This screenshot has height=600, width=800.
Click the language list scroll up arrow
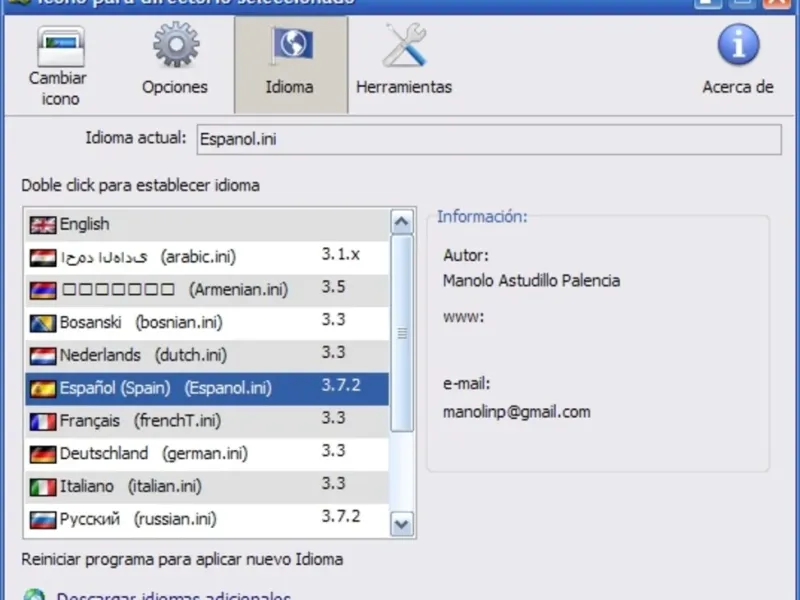[402, 222]
